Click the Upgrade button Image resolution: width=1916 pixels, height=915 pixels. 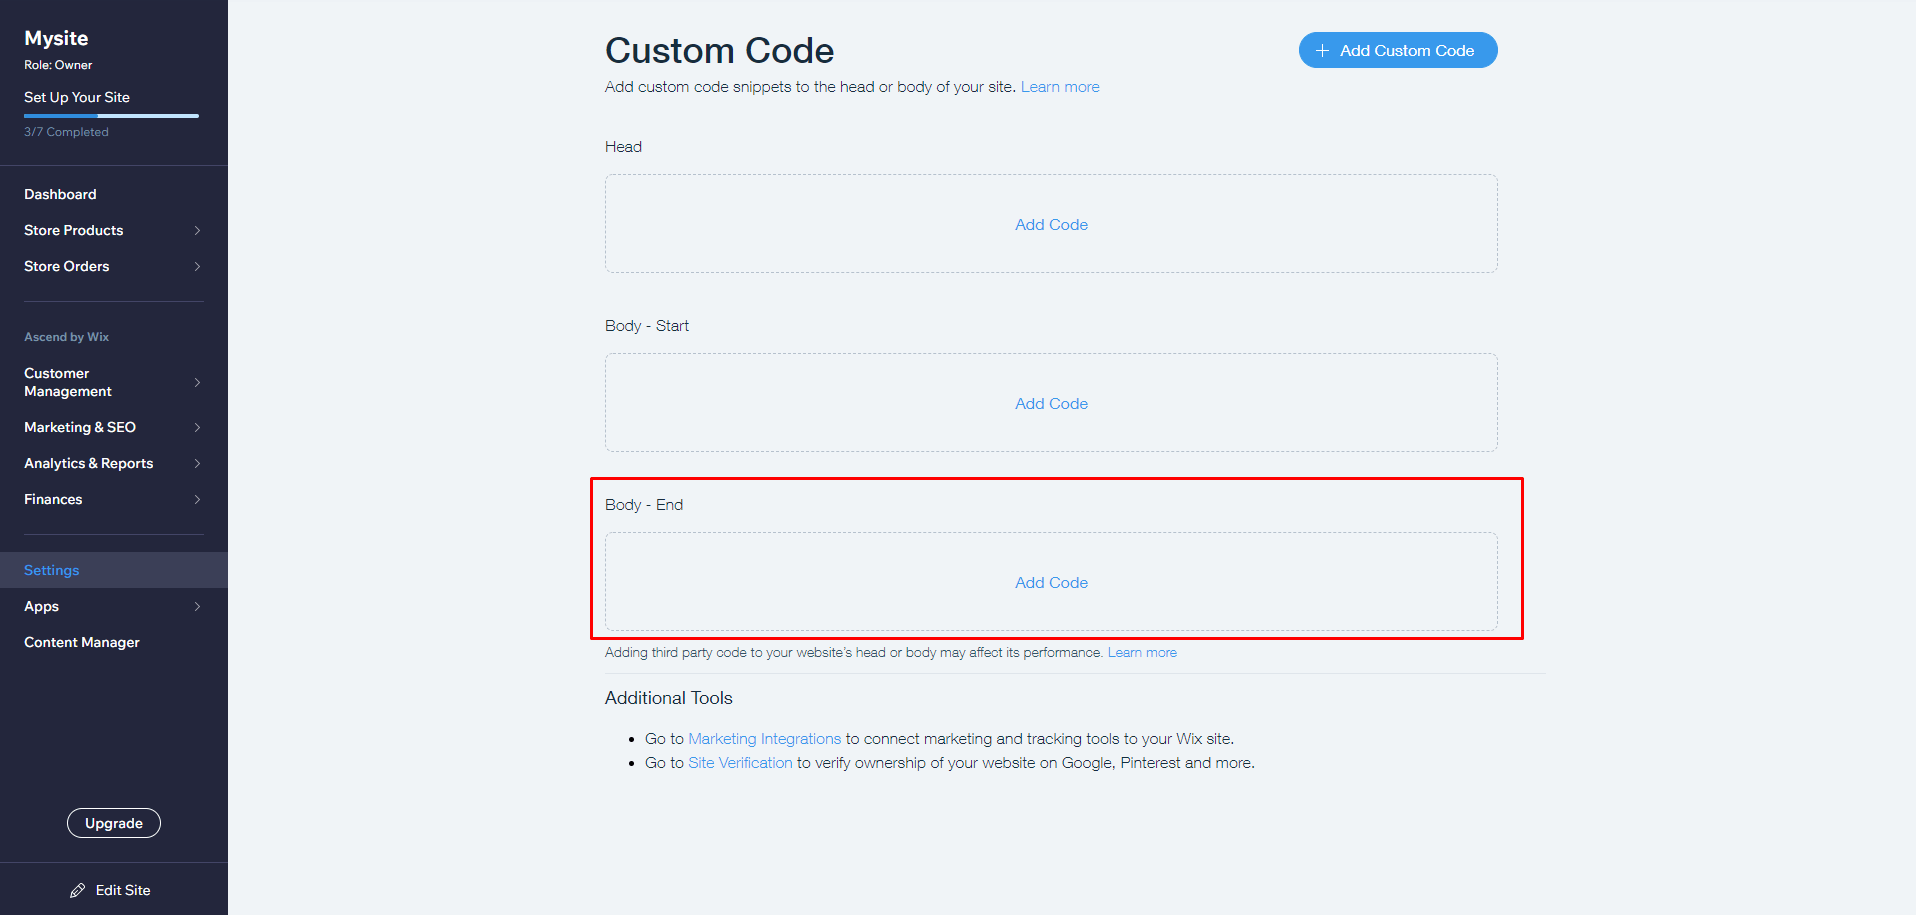pos(113,823)
